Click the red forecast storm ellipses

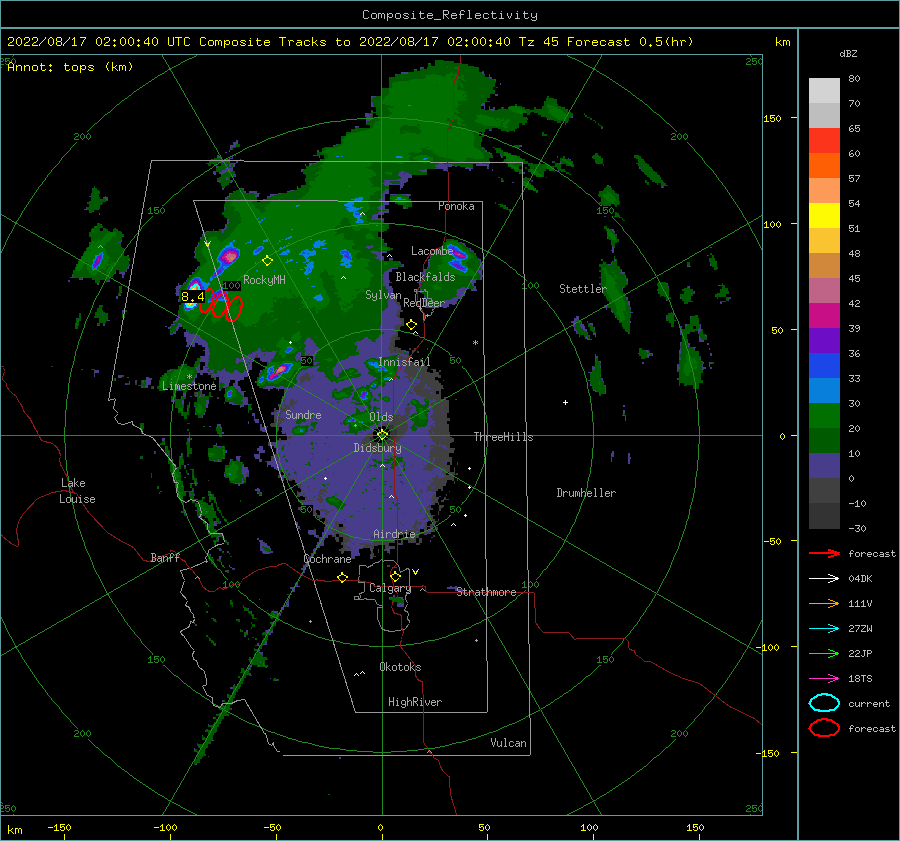point(221,305)
